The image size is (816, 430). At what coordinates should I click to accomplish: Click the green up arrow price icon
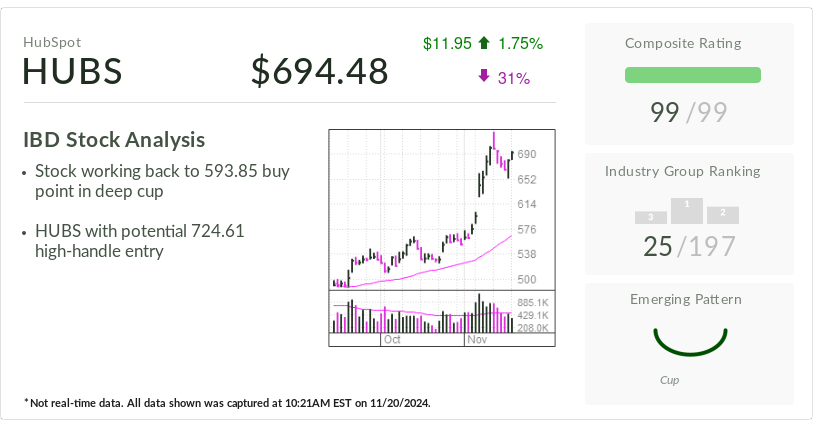coord(484,43)
